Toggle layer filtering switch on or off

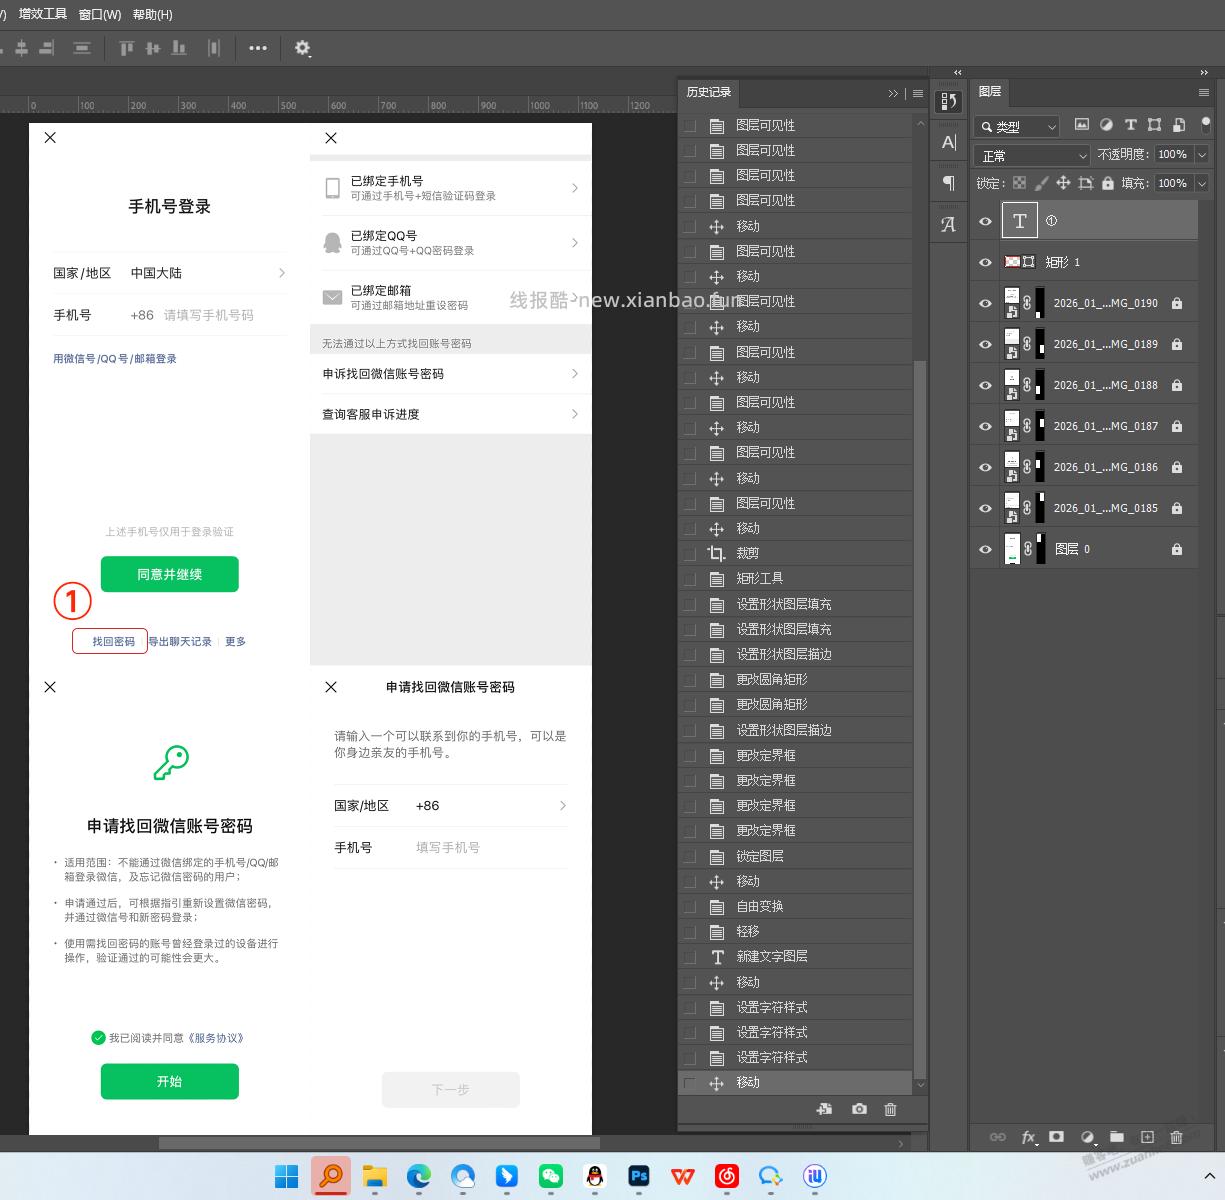pos(1205,125)
